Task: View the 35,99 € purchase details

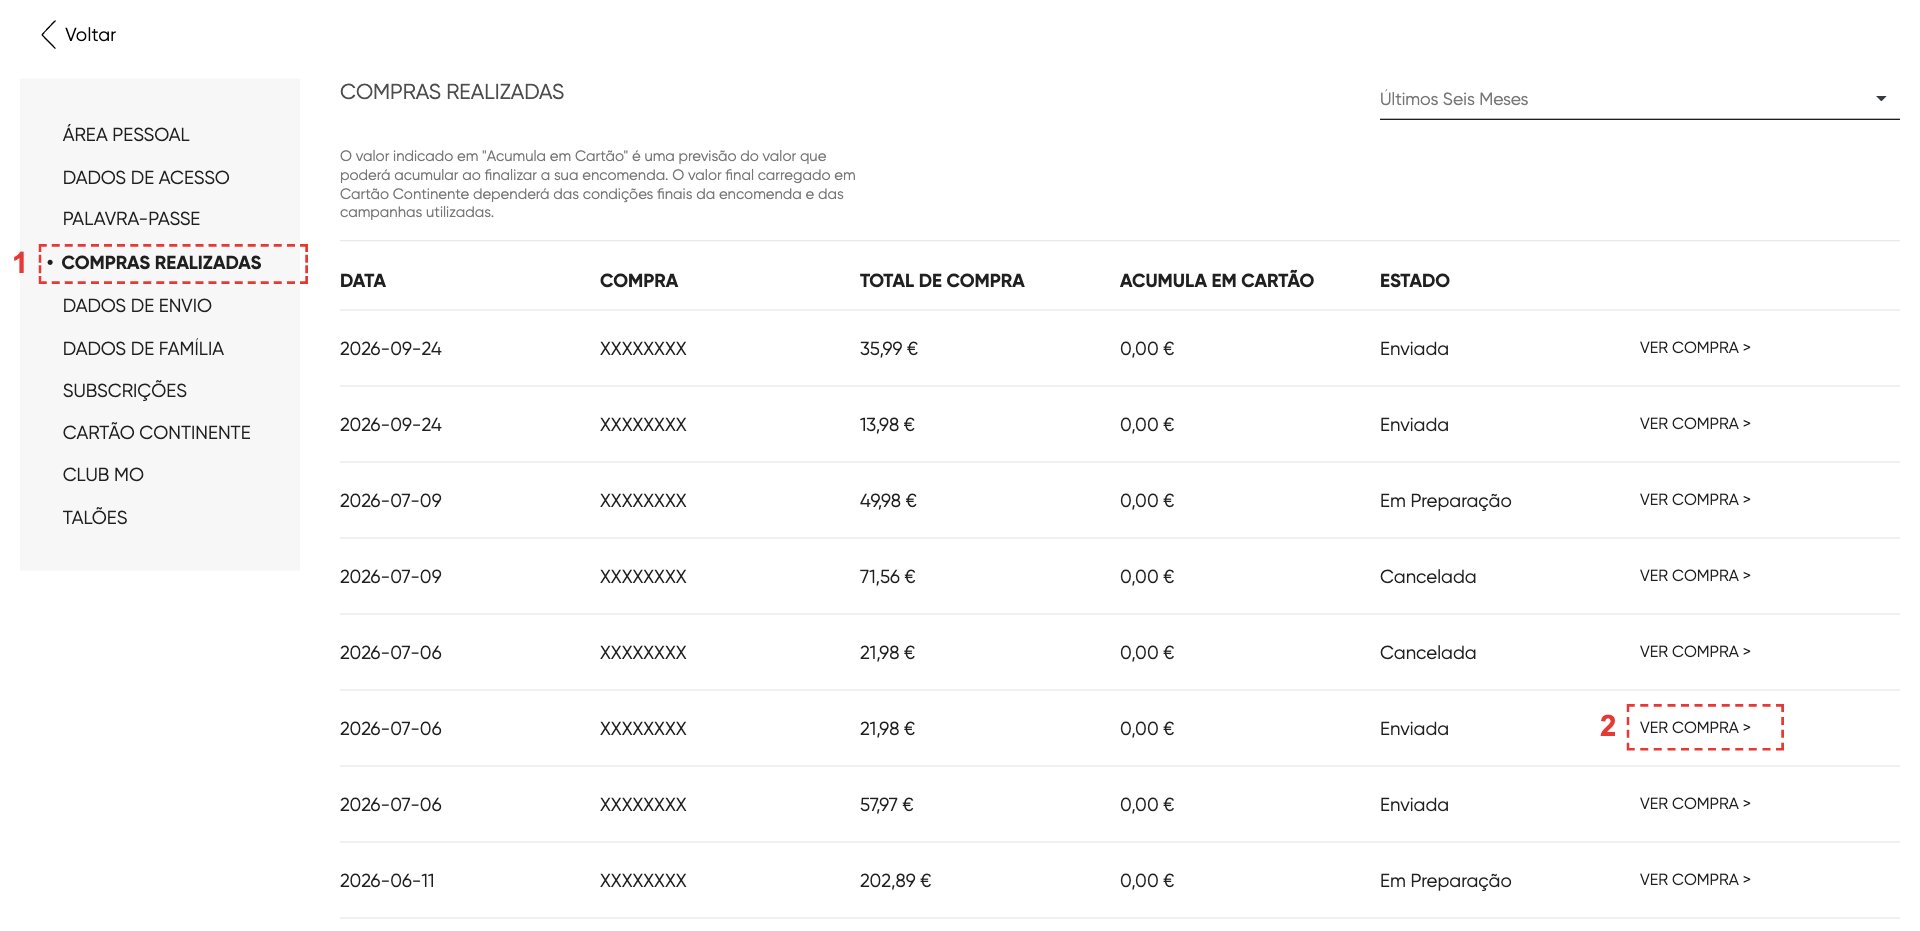Action: (x=1695, y=348)
